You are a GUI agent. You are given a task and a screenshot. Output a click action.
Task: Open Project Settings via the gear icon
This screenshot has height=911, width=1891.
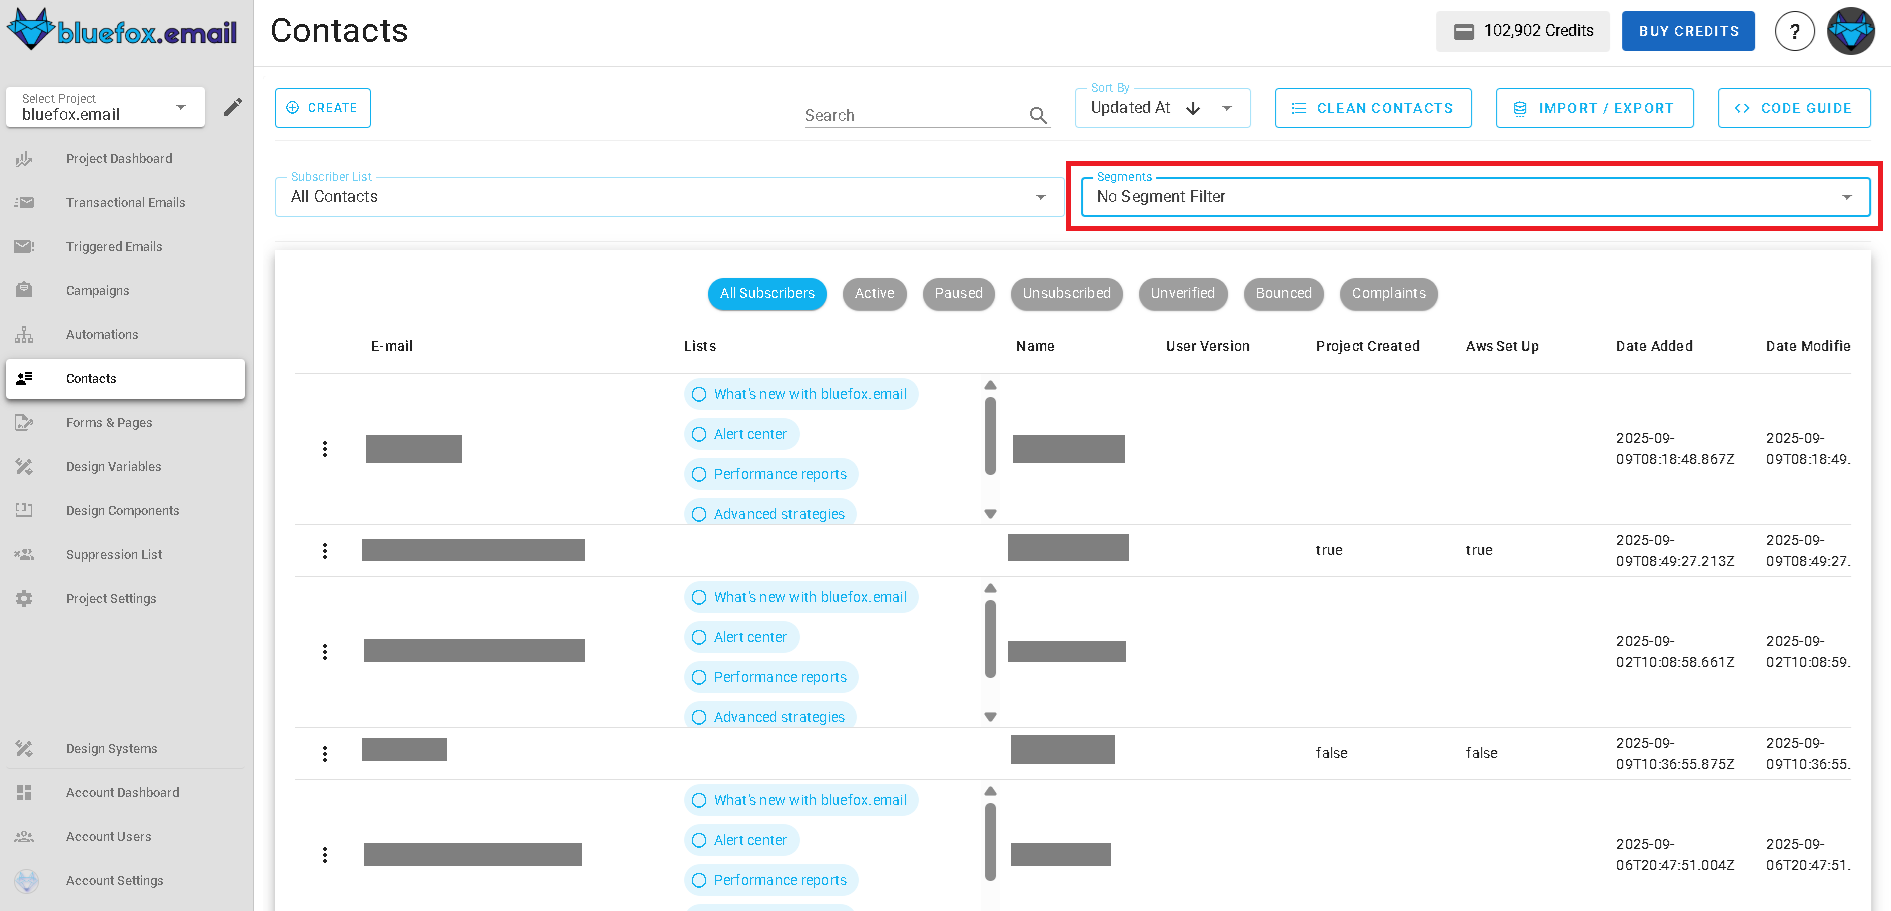[111, 598]
